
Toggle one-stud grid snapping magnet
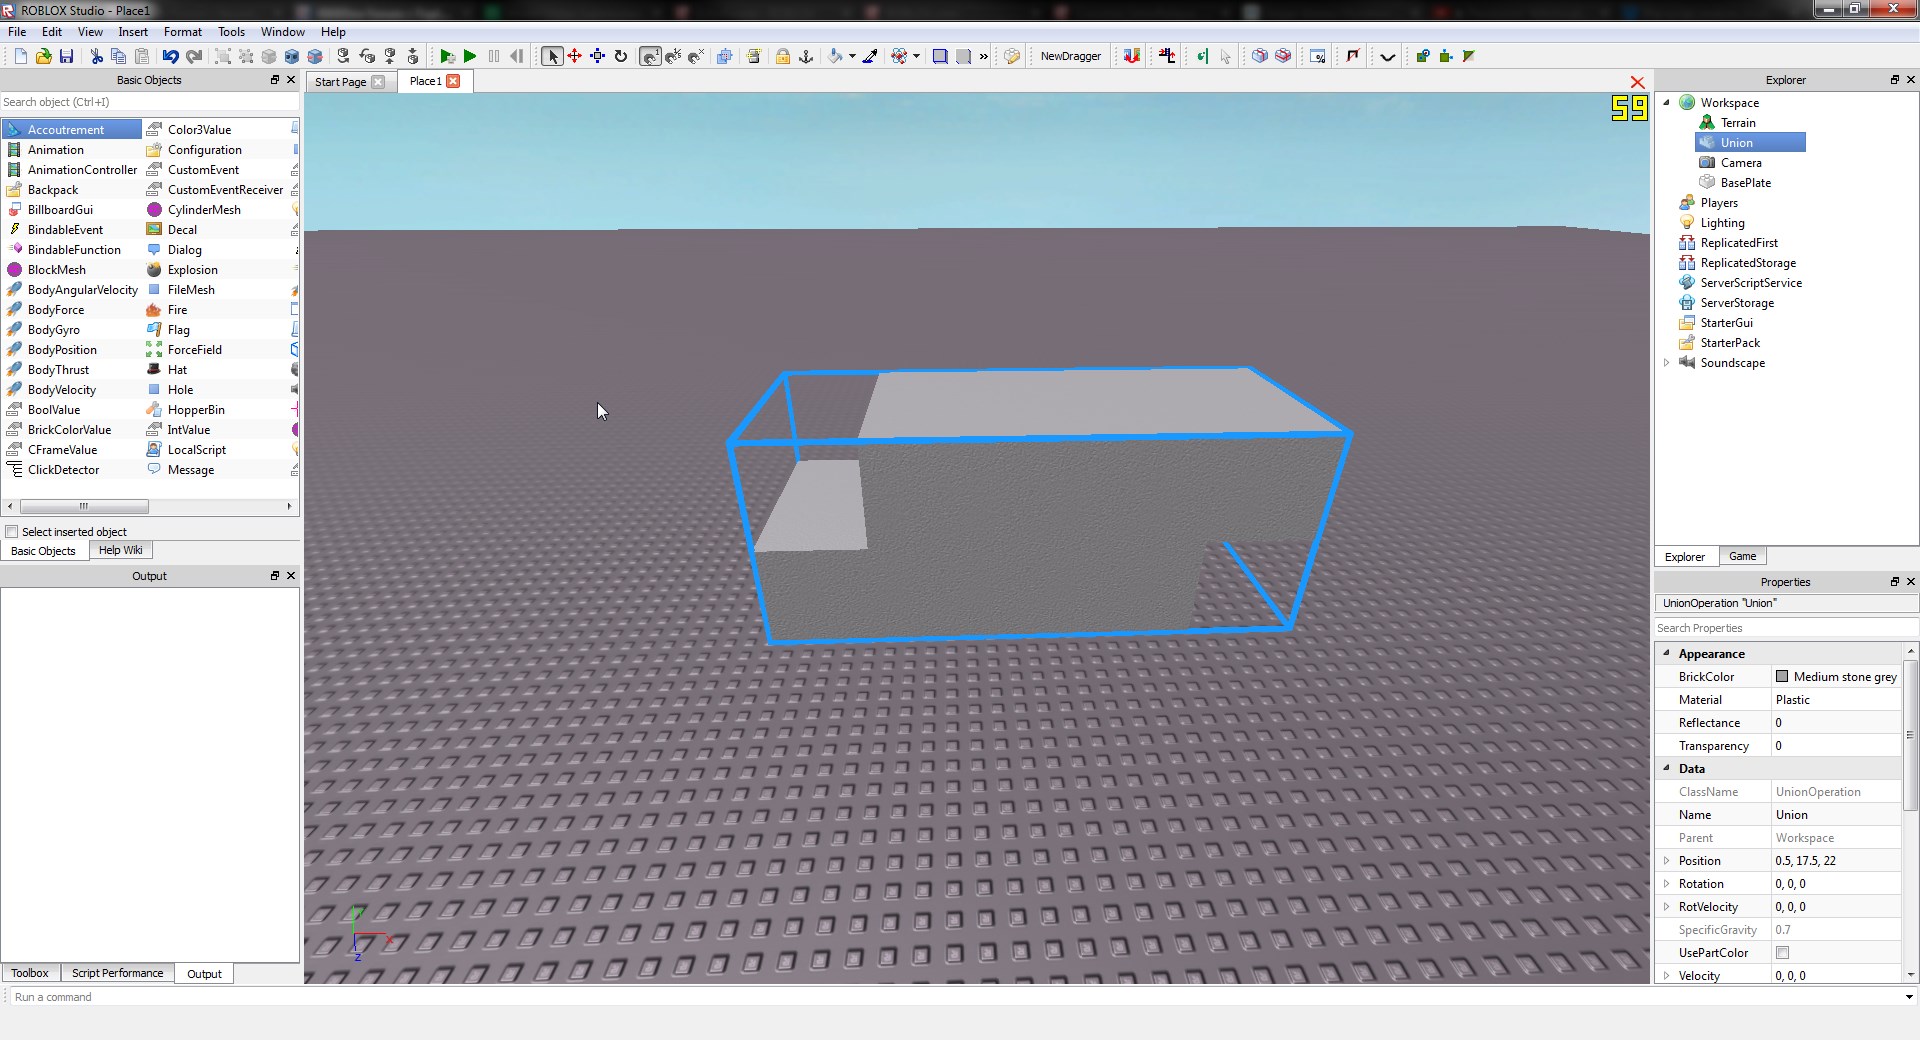click(x=650, y=56)
